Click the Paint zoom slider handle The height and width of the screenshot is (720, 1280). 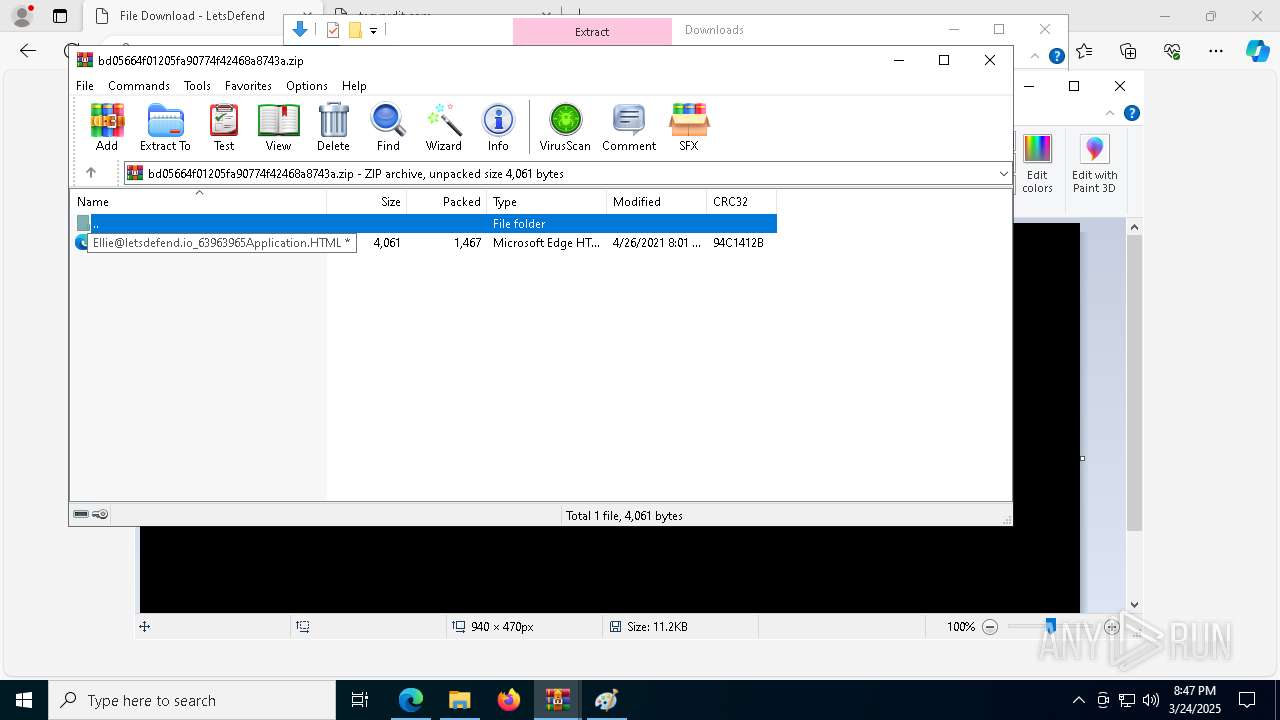(1050, 627)
